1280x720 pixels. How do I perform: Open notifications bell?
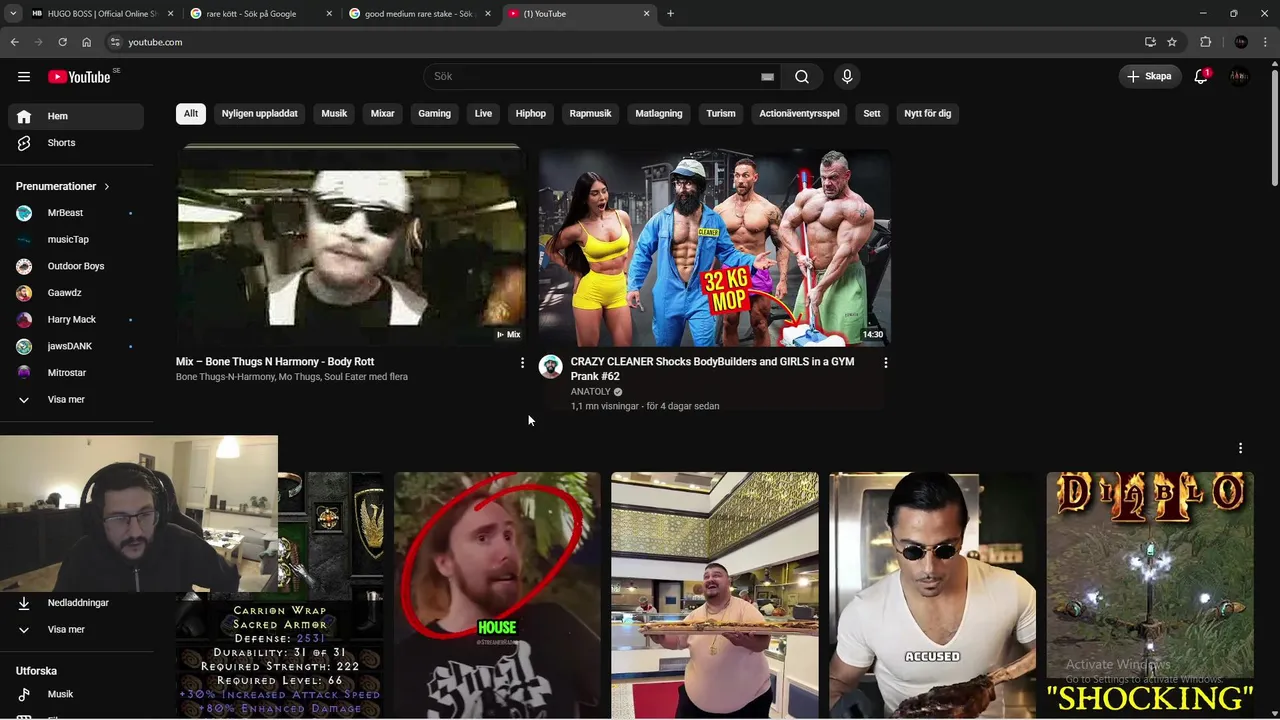(1201, 77)
